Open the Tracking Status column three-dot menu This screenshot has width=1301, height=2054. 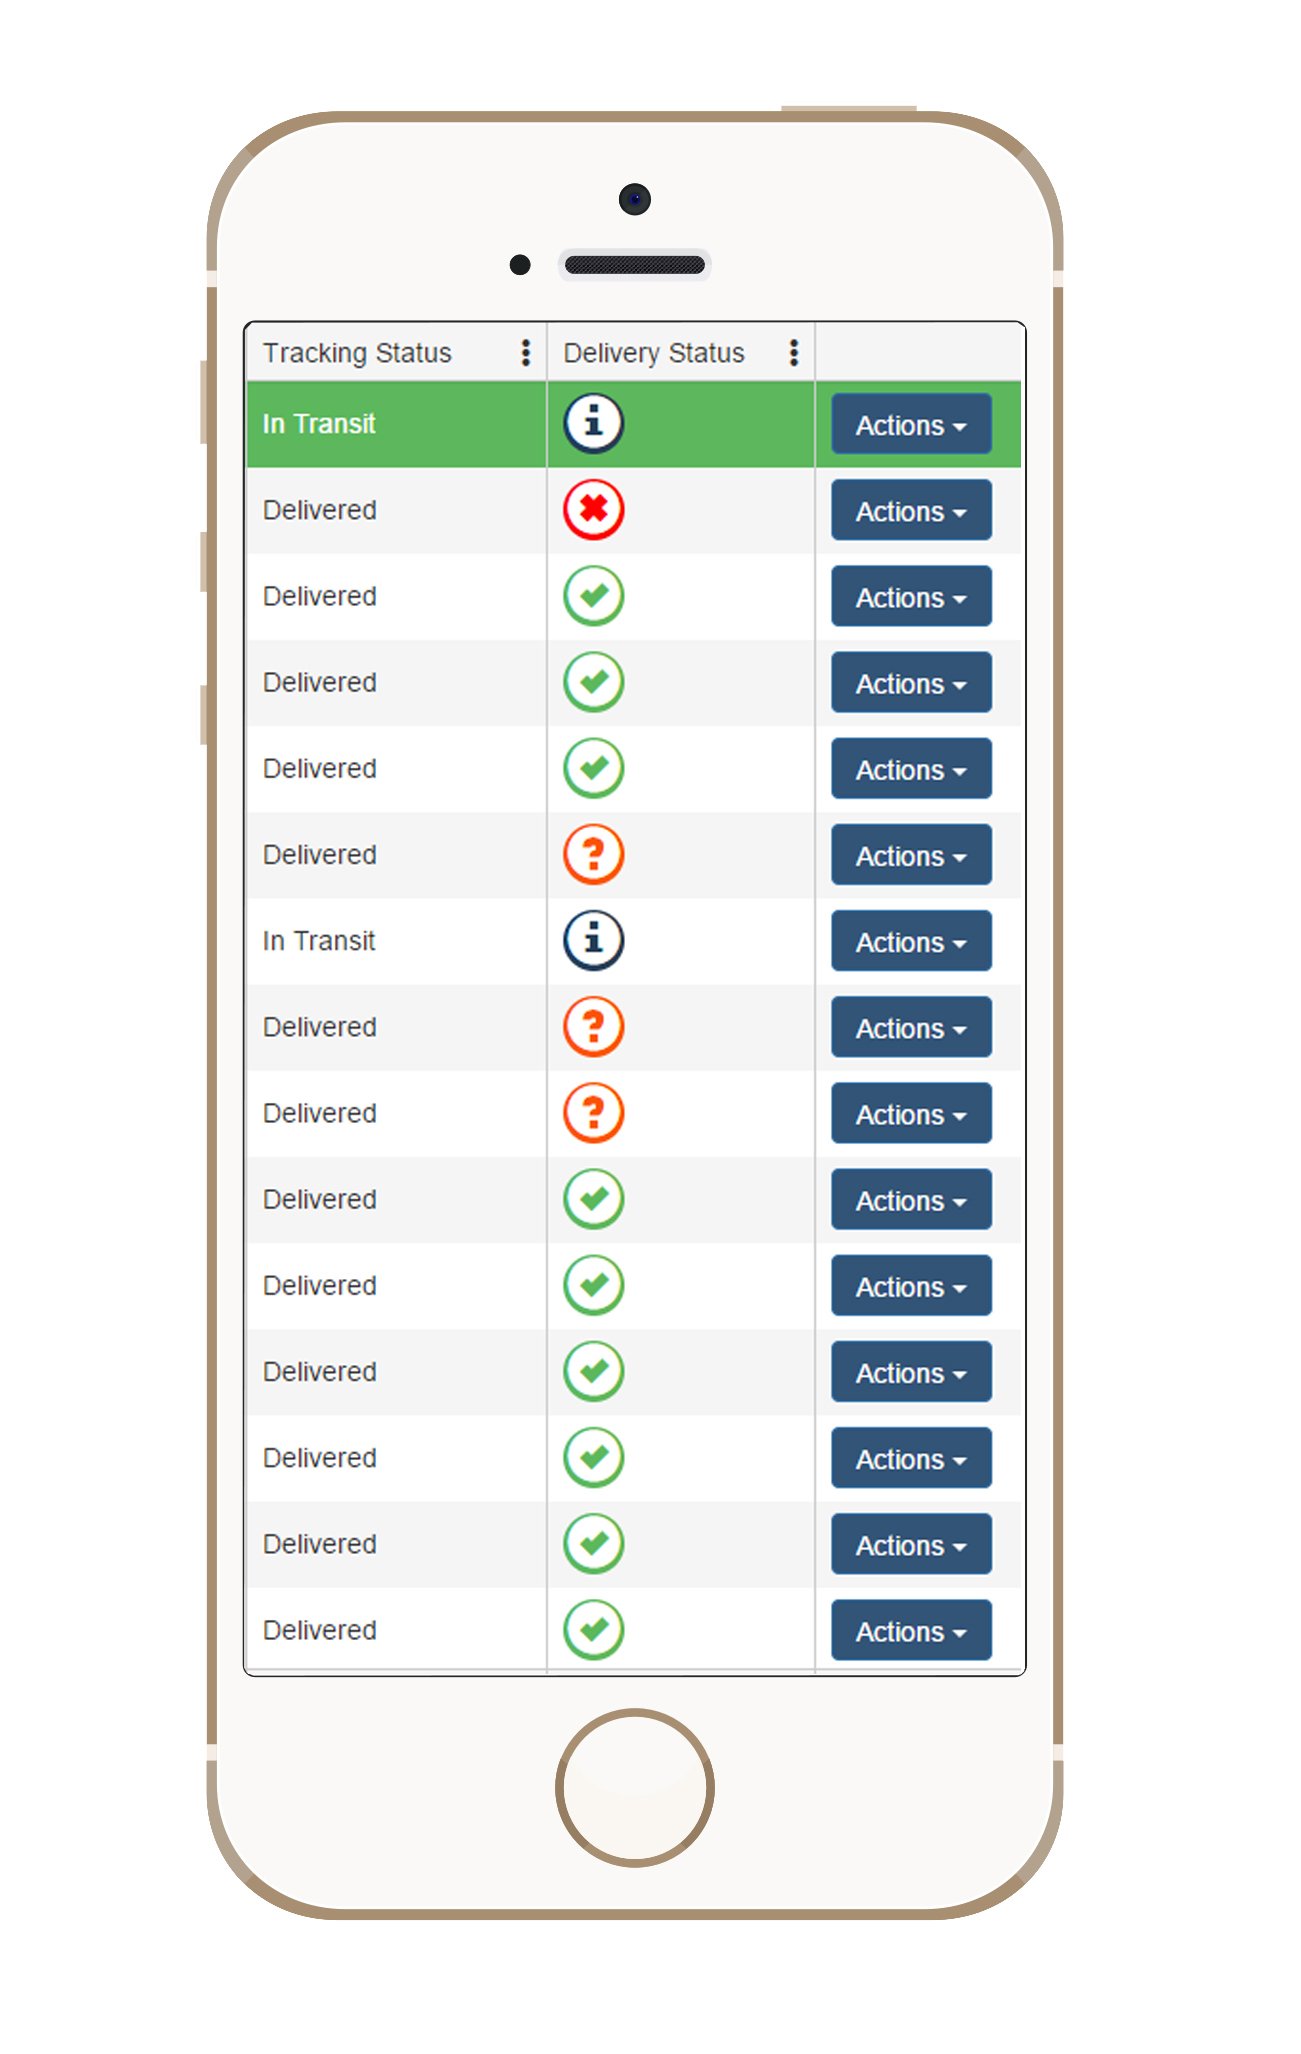pyautogui.click(x=526, y=353)
